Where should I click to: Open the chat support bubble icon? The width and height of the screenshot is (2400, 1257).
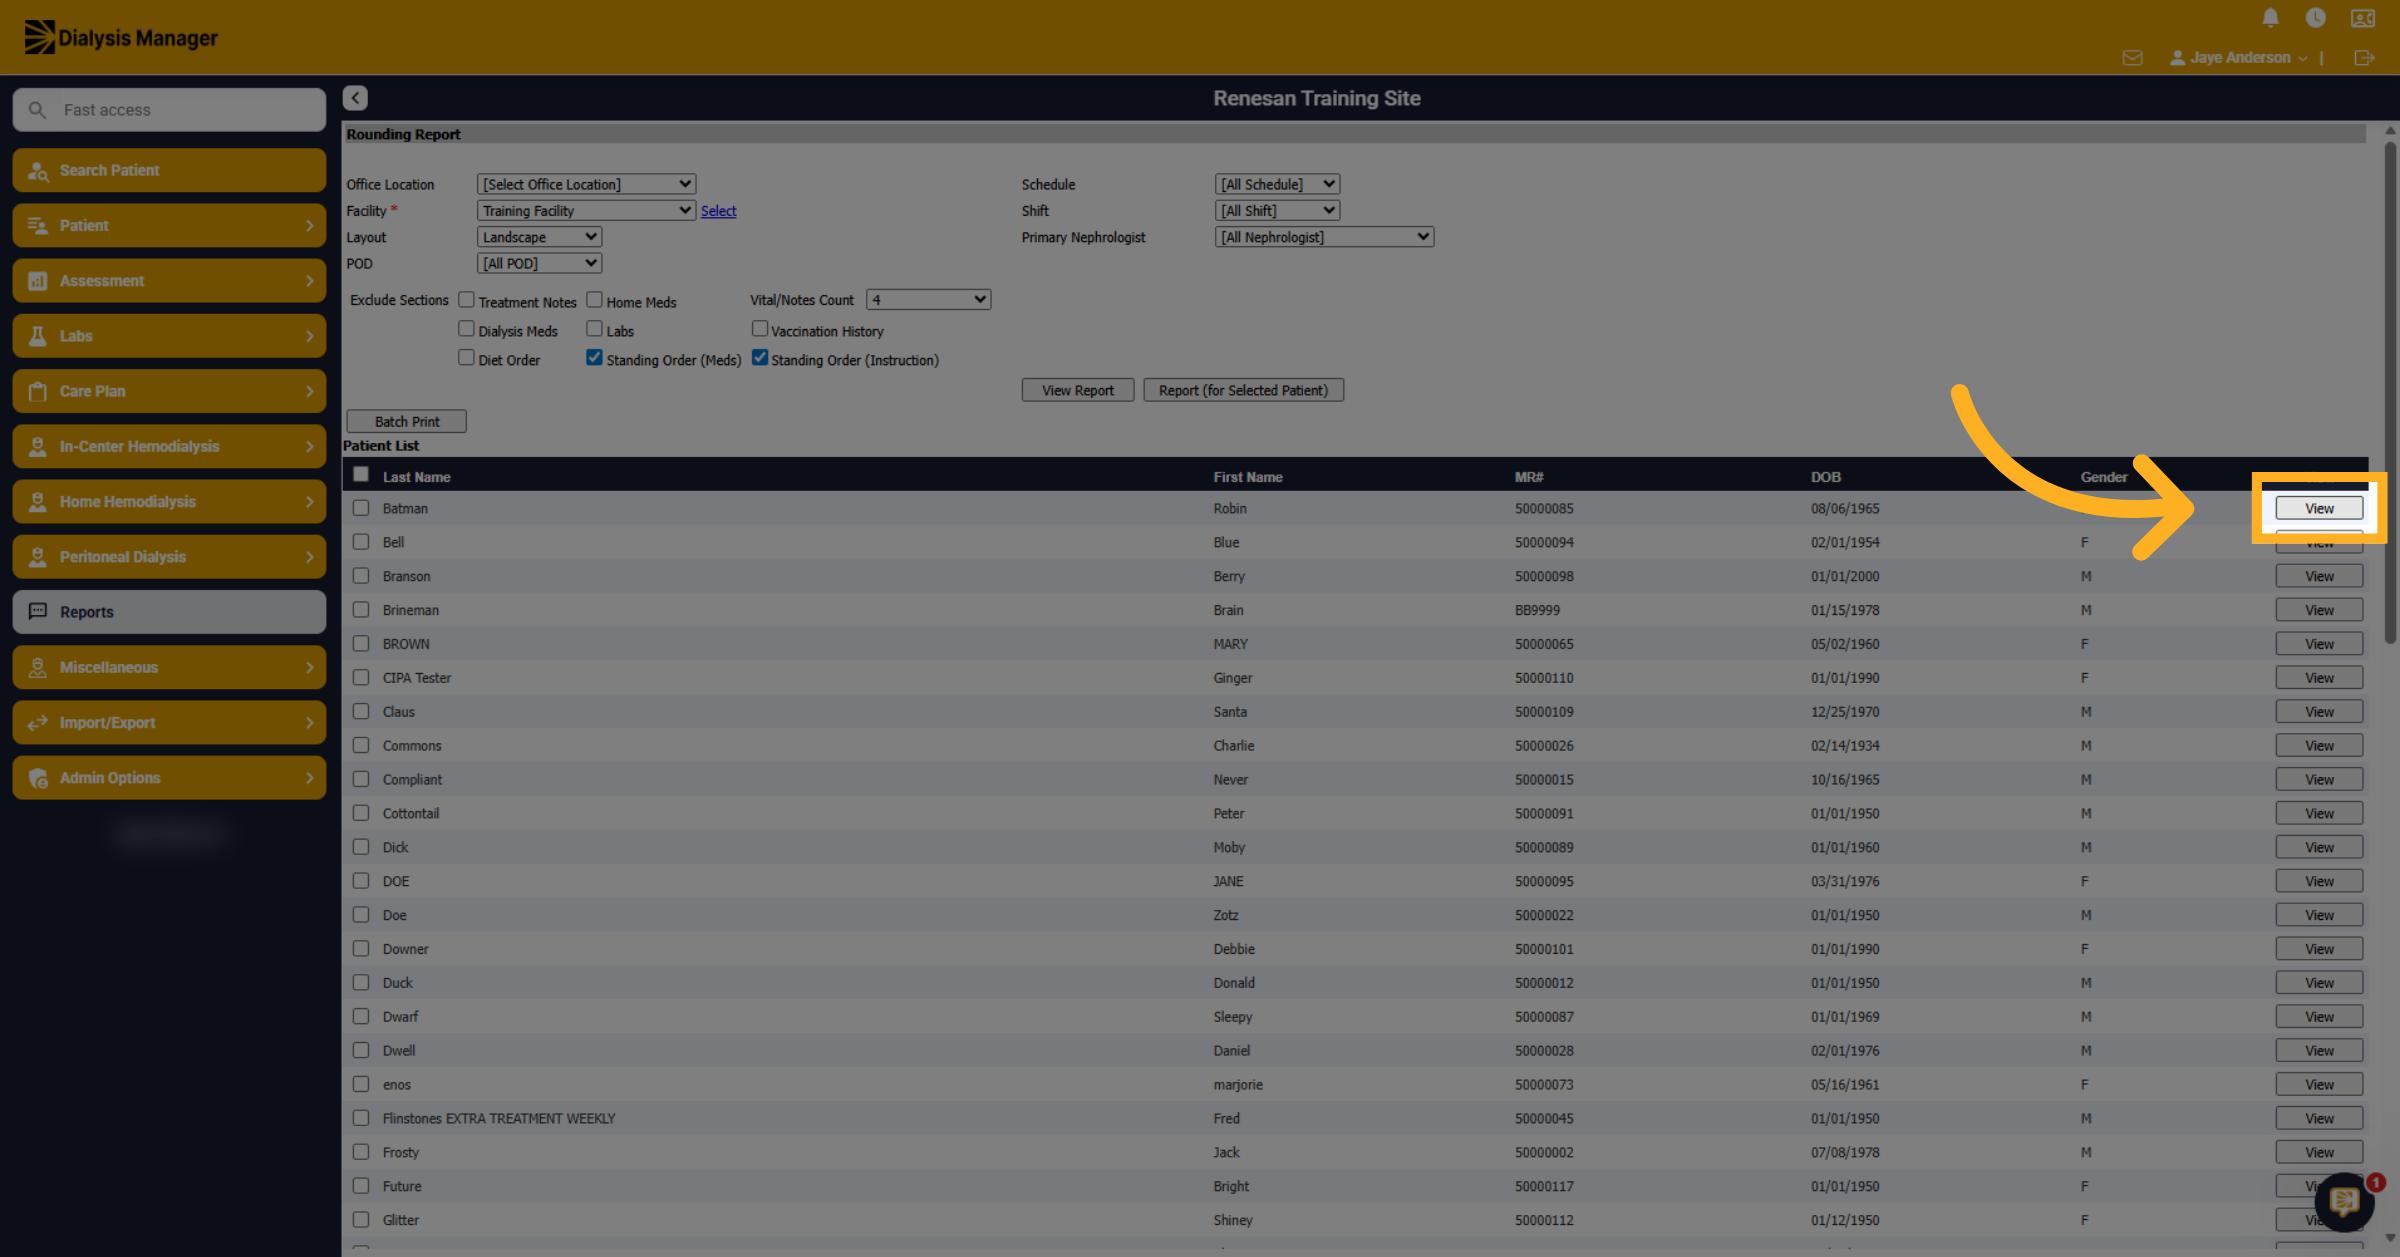(x=2344, y=1201)
